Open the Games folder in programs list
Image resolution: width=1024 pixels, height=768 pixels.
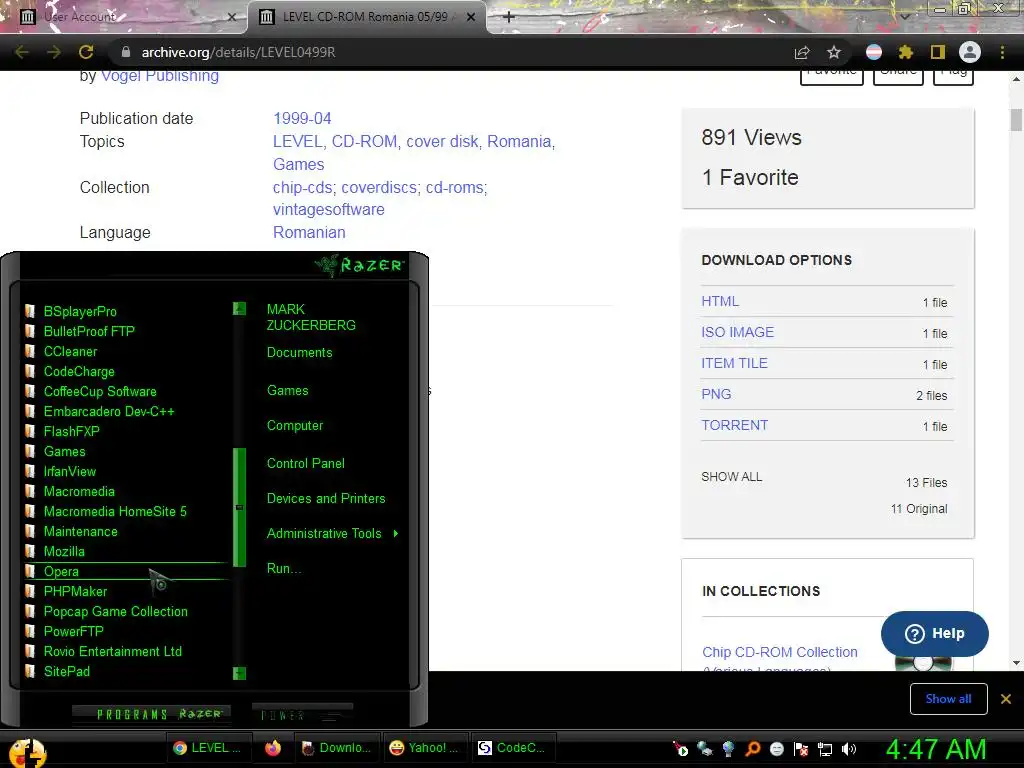click(65, 451)
